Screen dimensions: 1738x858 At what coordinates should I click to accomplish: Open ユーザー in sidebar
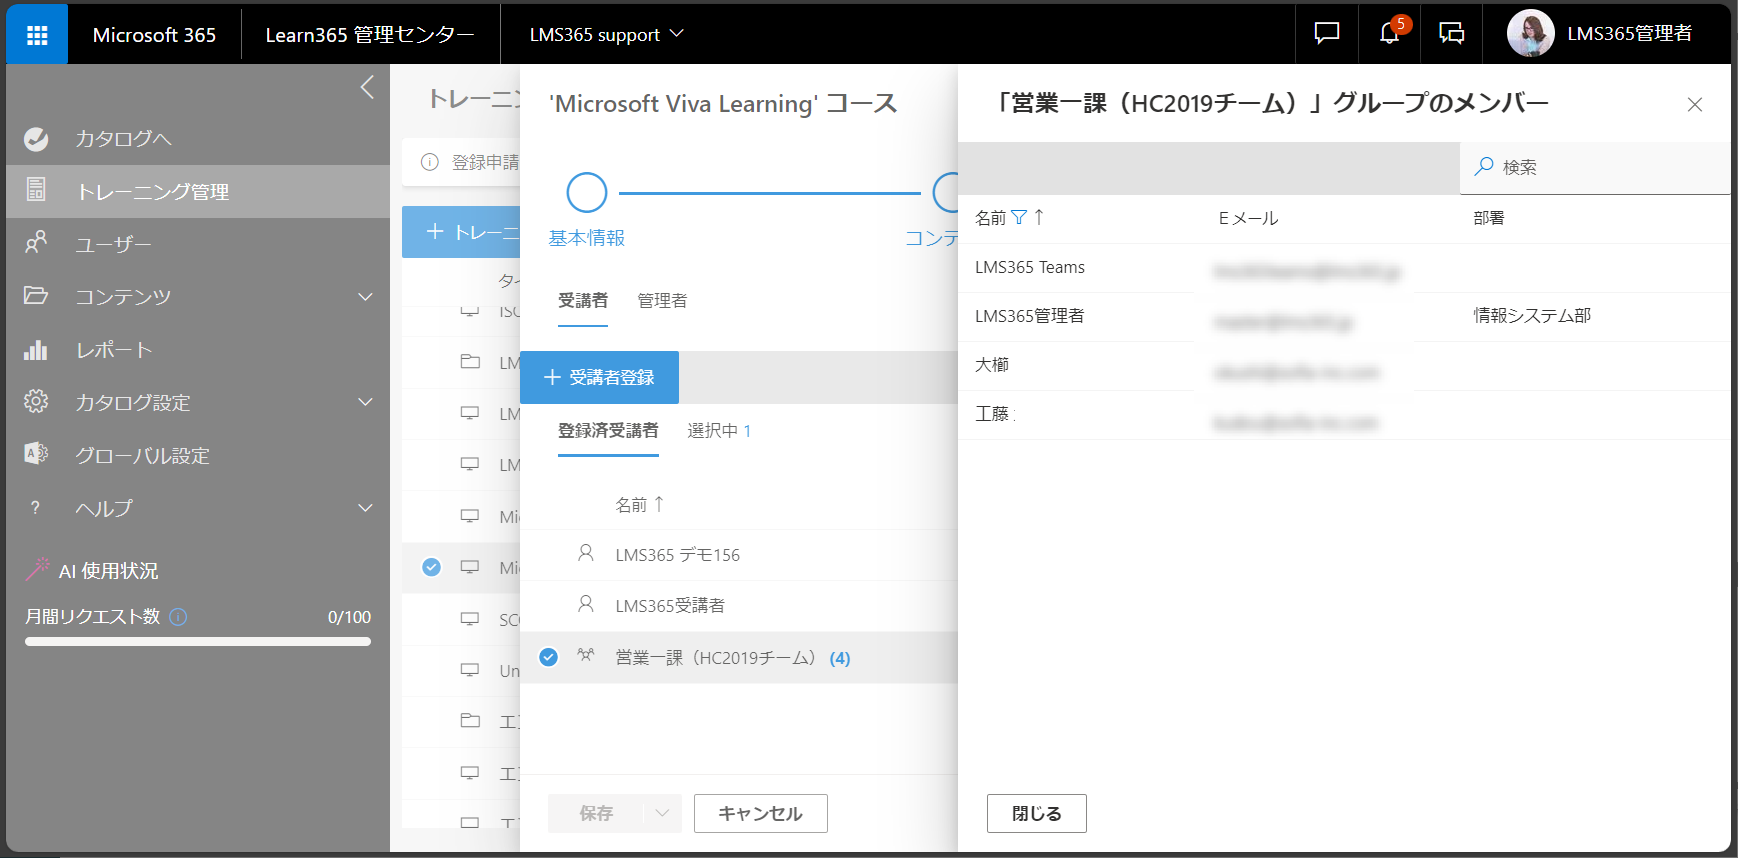point(198,244)
